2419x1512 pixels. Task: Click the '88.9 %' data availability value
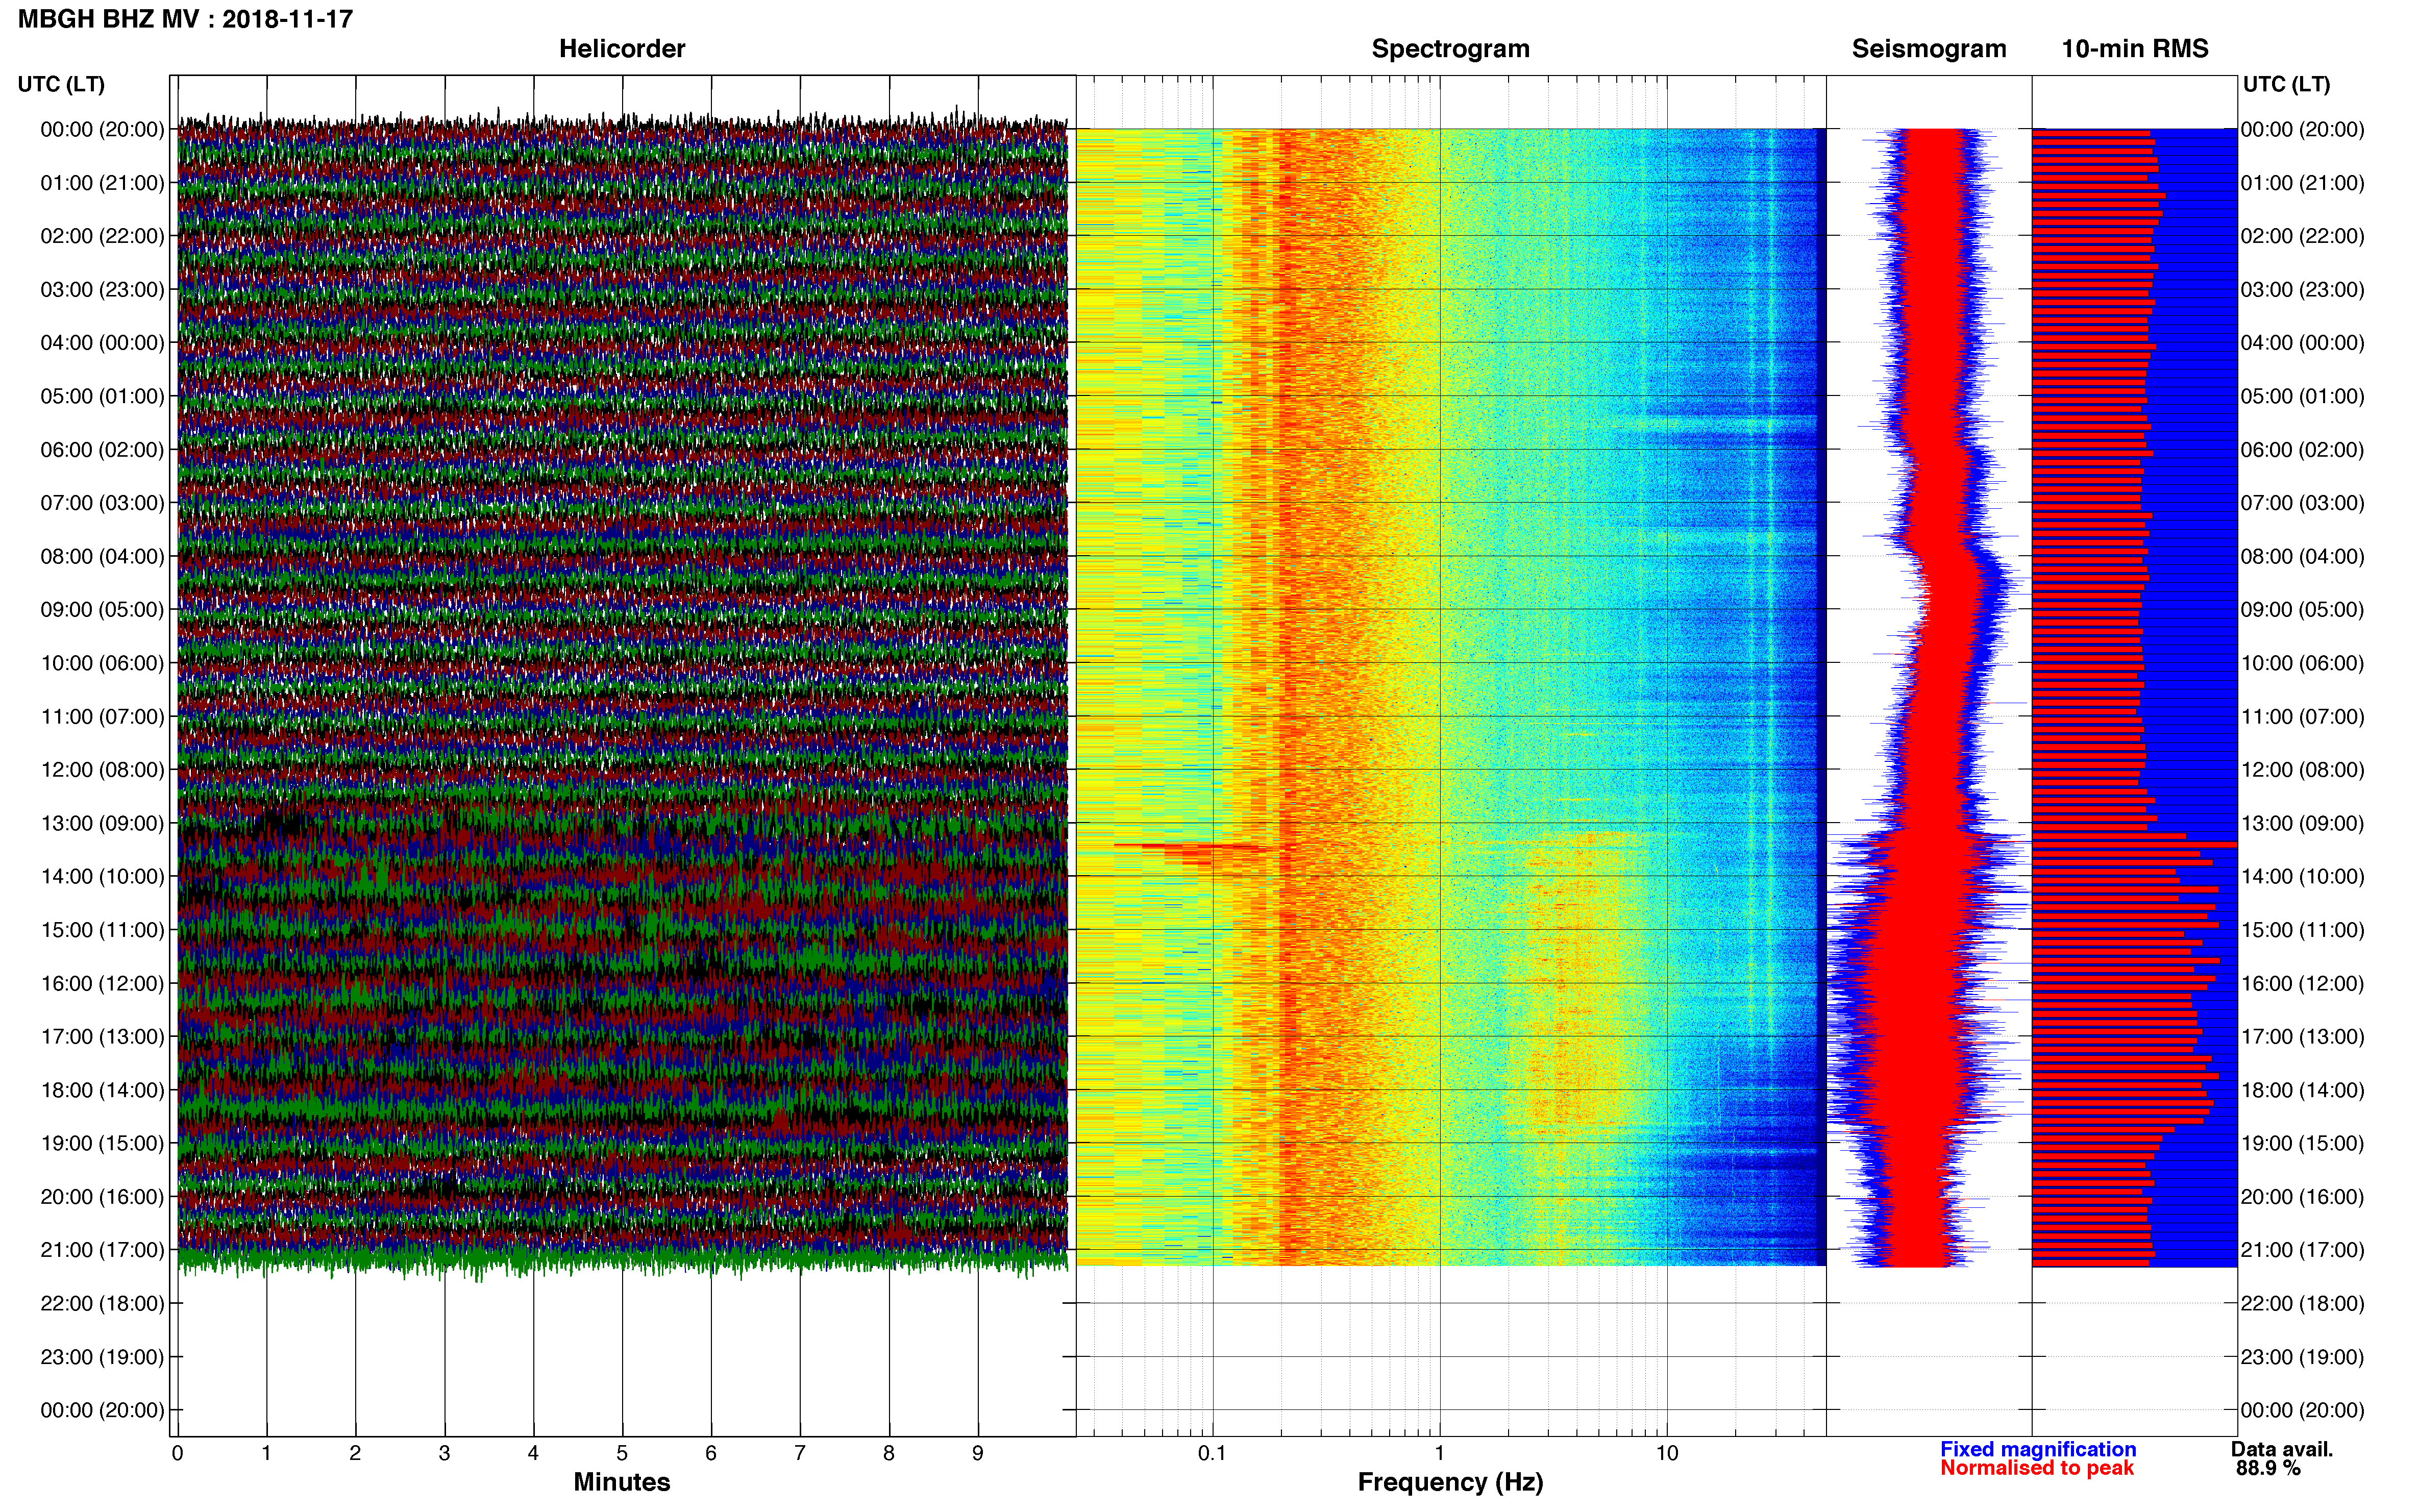tap(2269, 1468)
